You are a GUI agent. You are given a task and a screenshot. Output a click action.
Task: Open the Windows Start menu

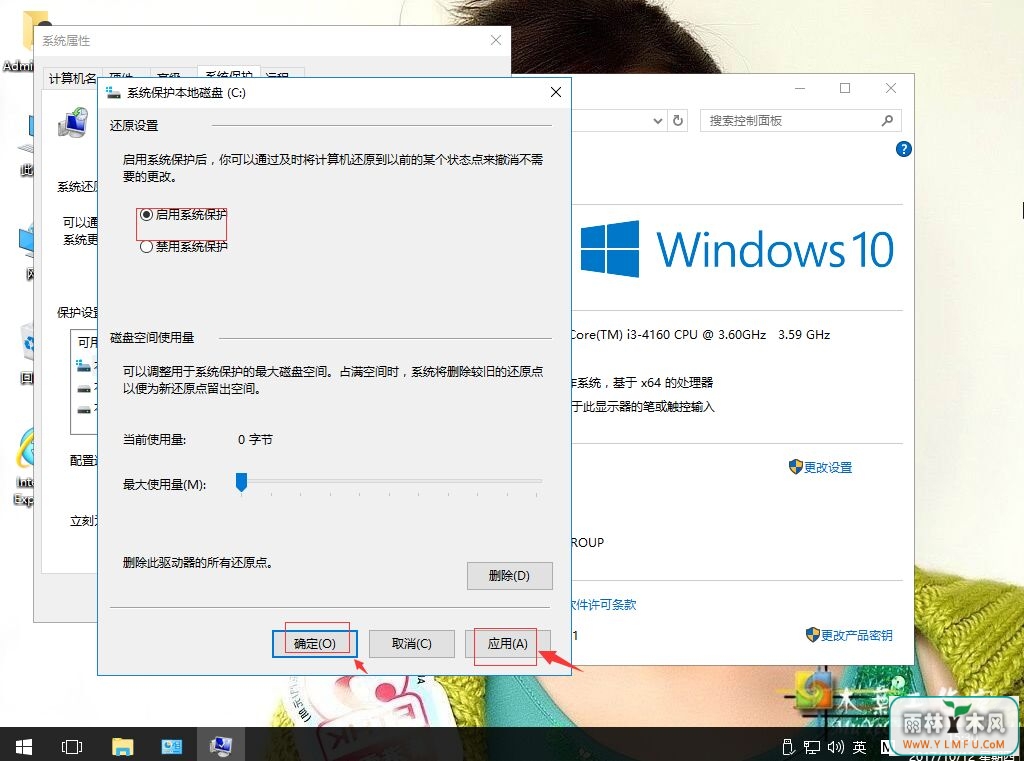24,746
